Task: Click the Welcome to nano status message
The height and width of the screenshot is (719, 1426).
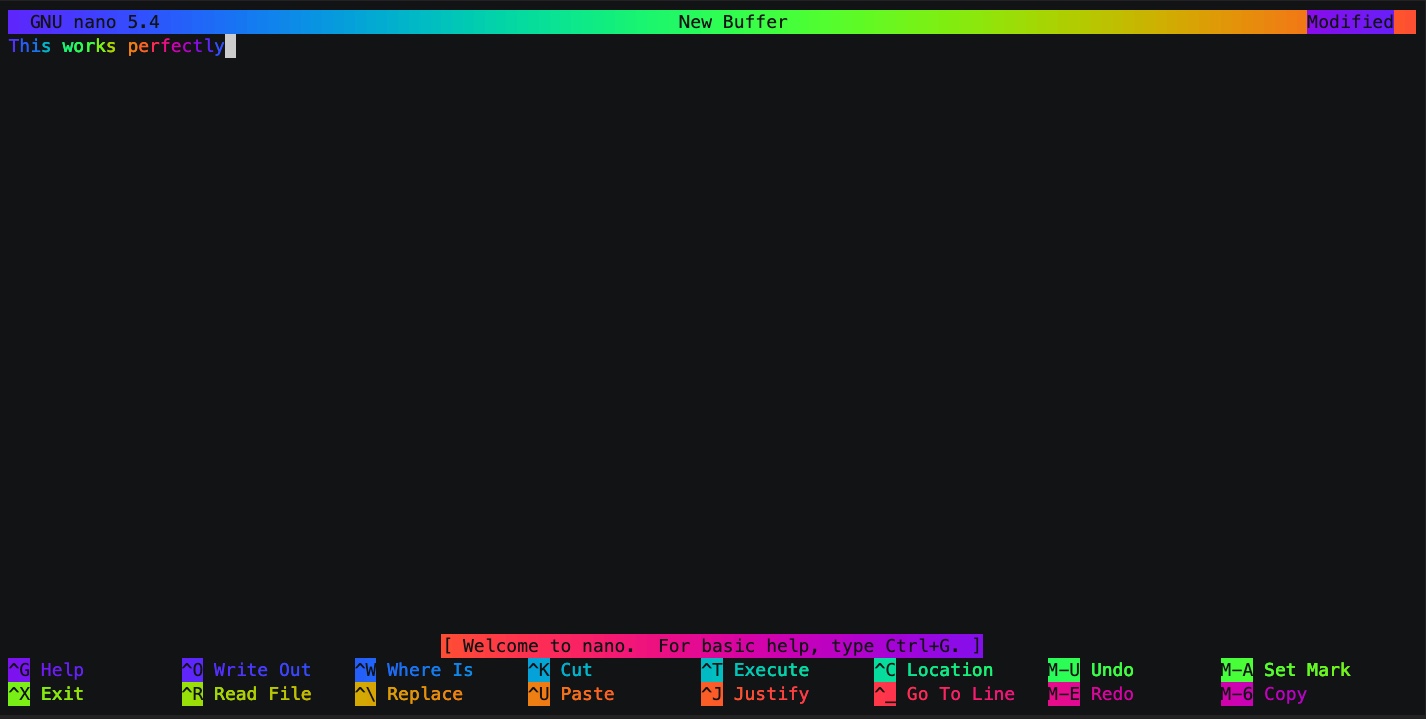Action: [712, 646]
